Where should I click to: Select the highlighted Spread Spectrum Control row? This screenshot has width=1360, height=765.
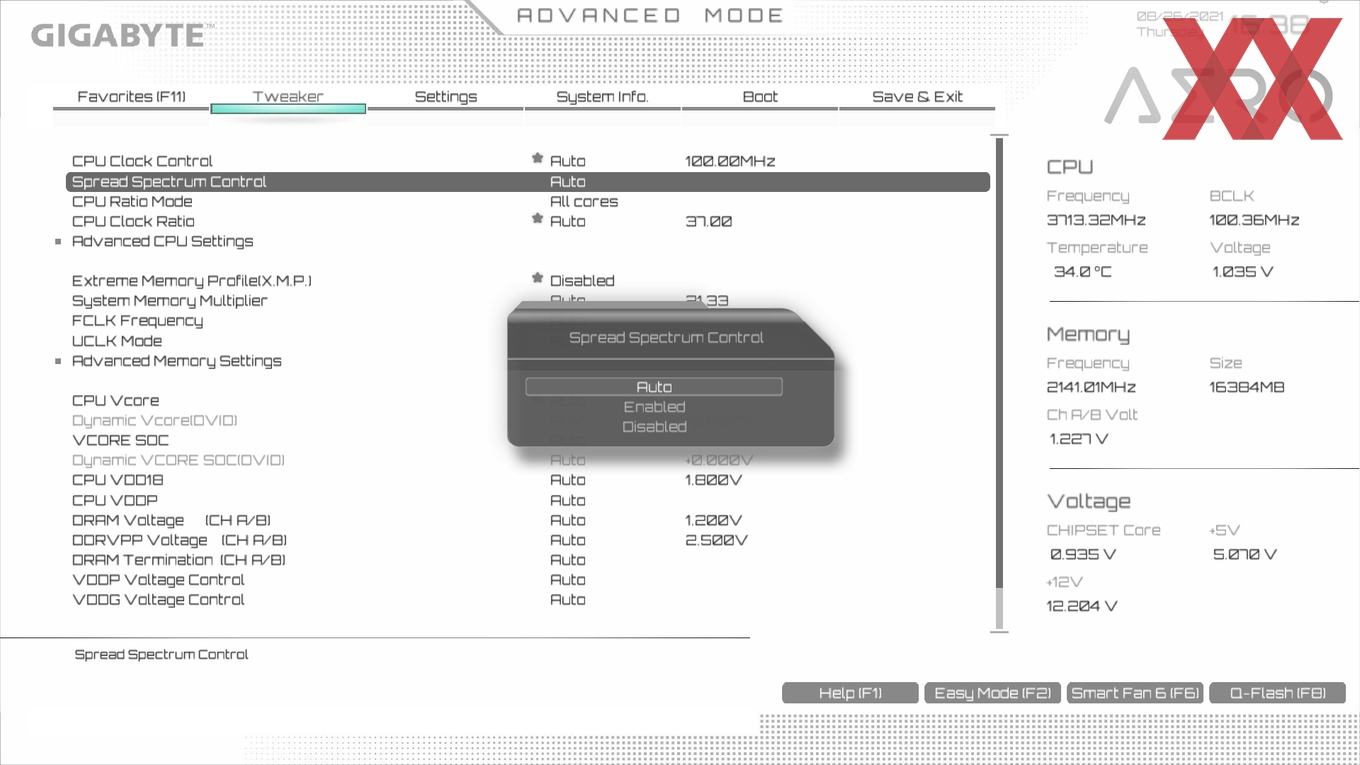pyautogui.click(x=528, y=182)
